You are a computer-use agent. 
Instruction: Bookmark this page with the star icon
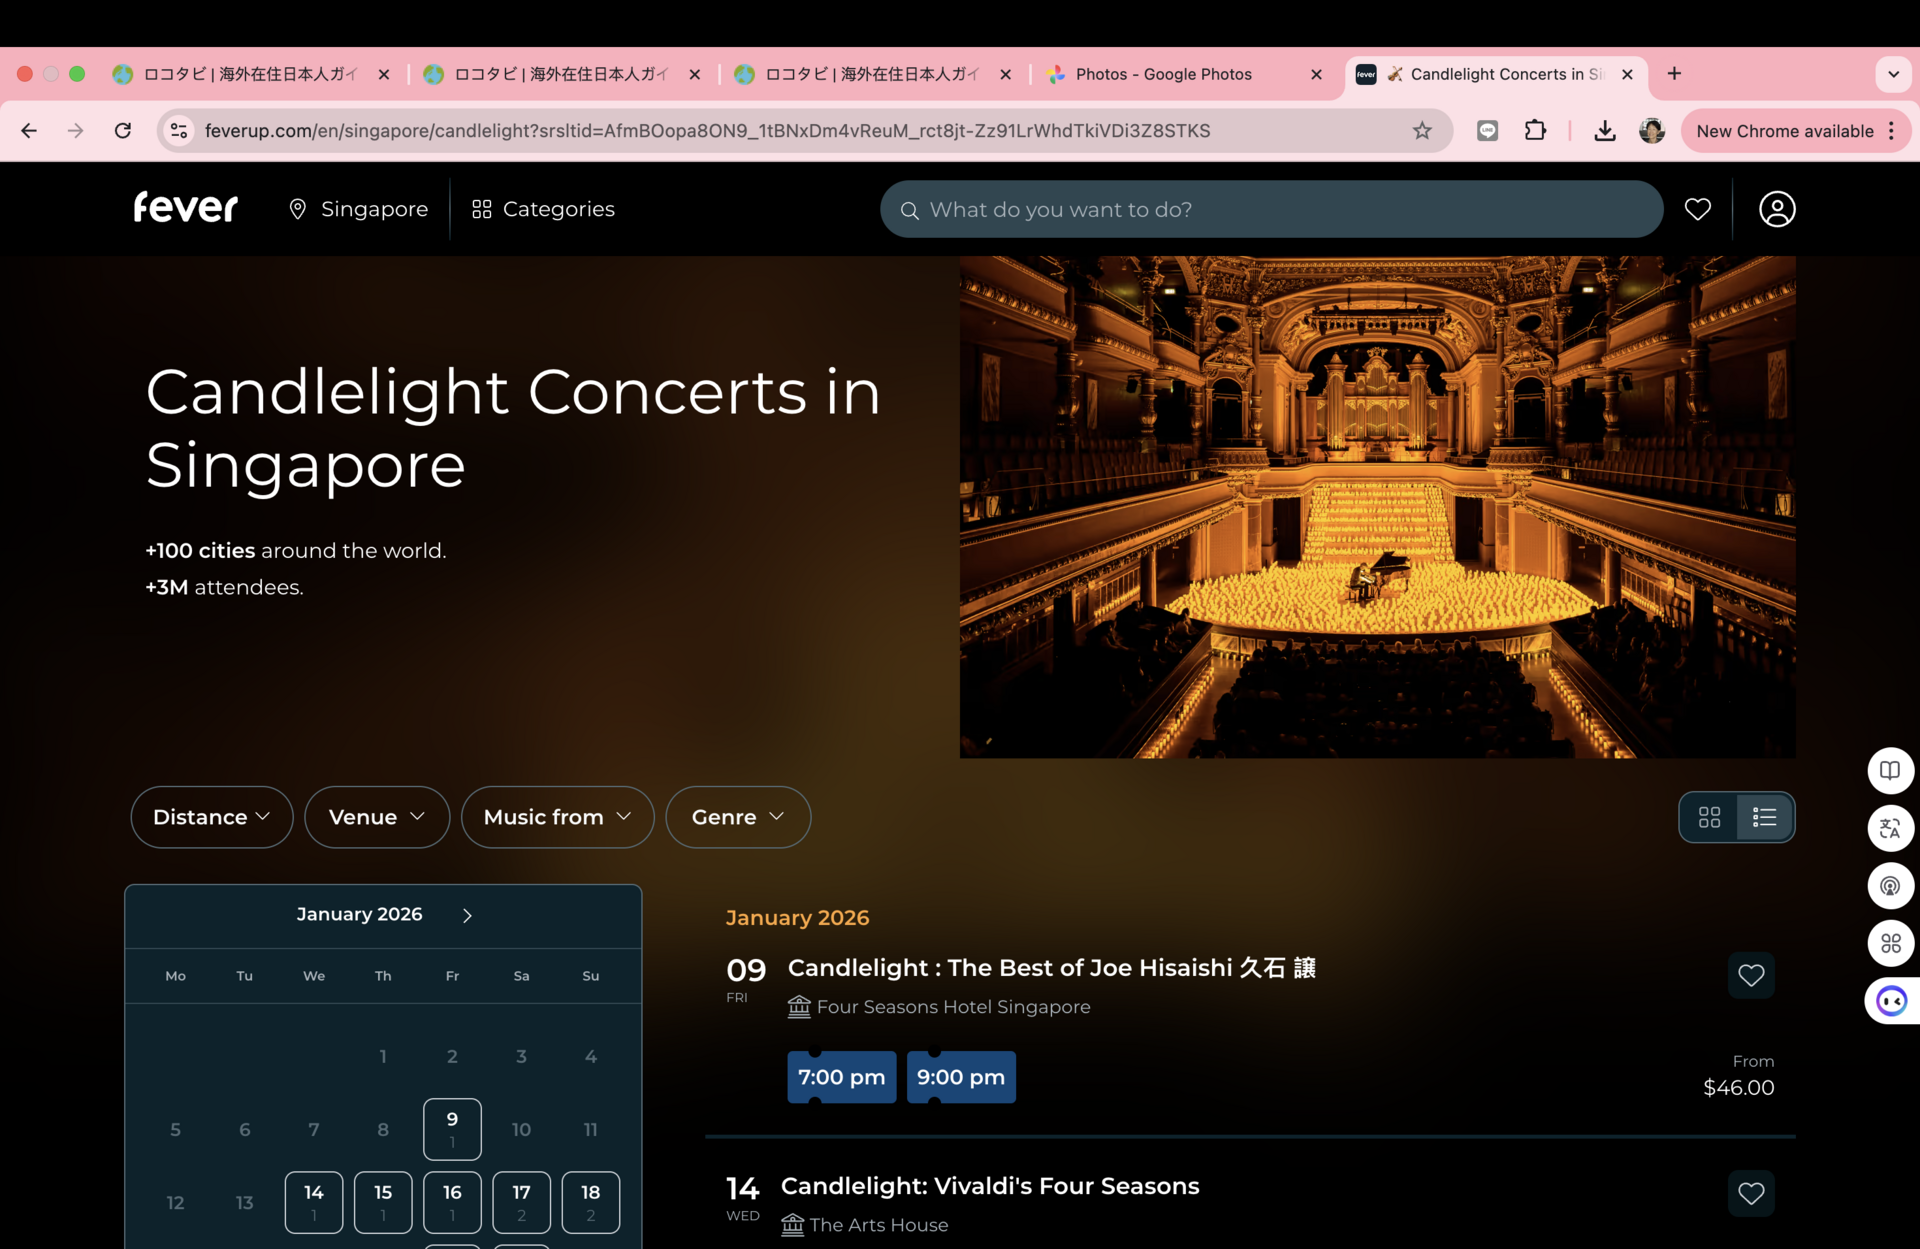coord(1421,131)
